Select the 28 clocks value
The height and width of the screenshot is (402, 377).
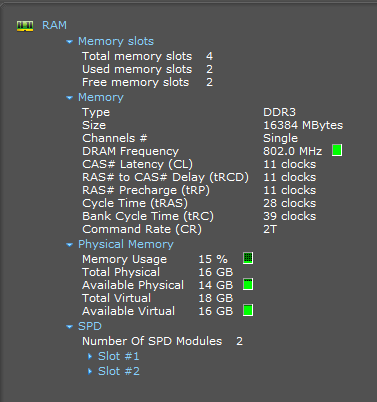[289, 203]
